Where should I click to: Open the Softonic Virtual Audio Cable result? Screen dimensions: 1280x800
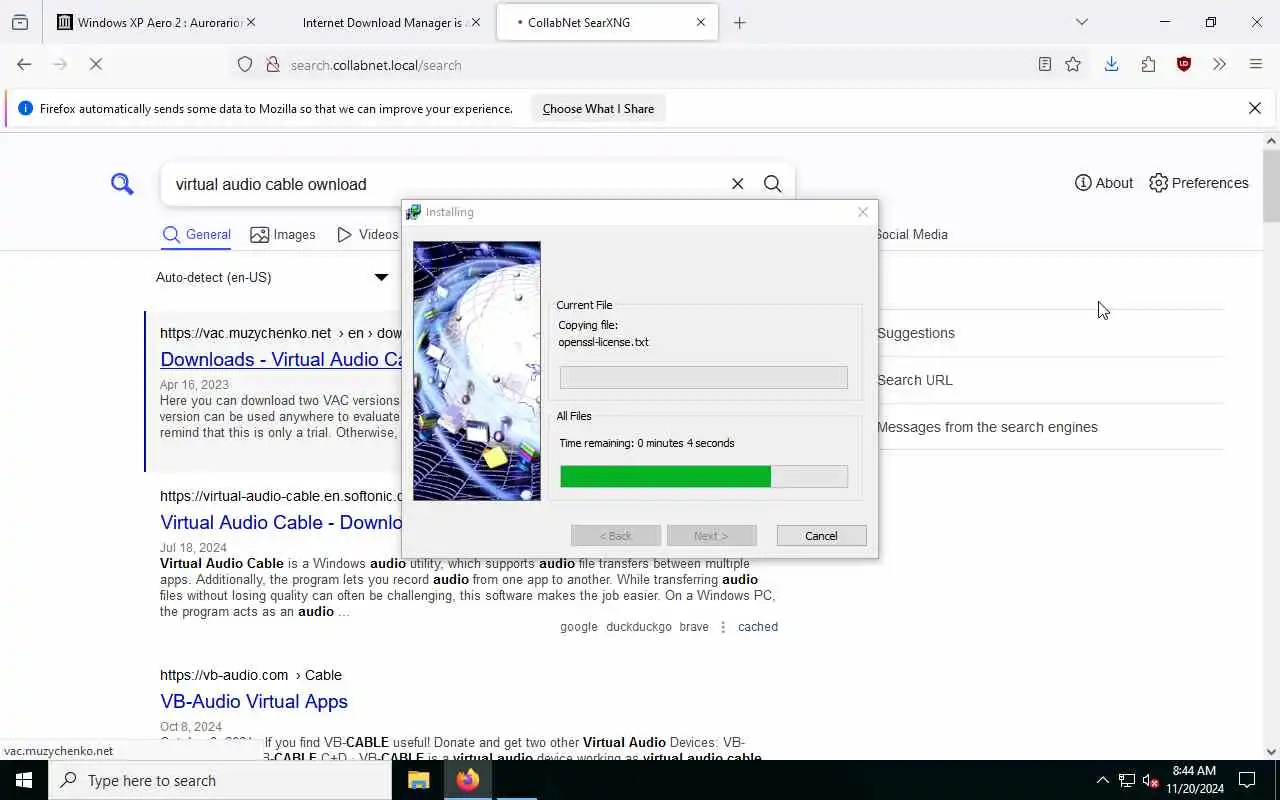[281, 522]
